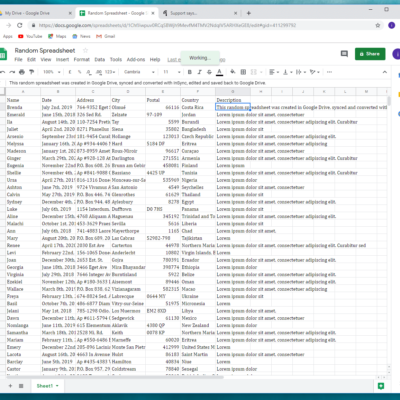Click the Random Spreadsheet title

[x=45, y=50]
